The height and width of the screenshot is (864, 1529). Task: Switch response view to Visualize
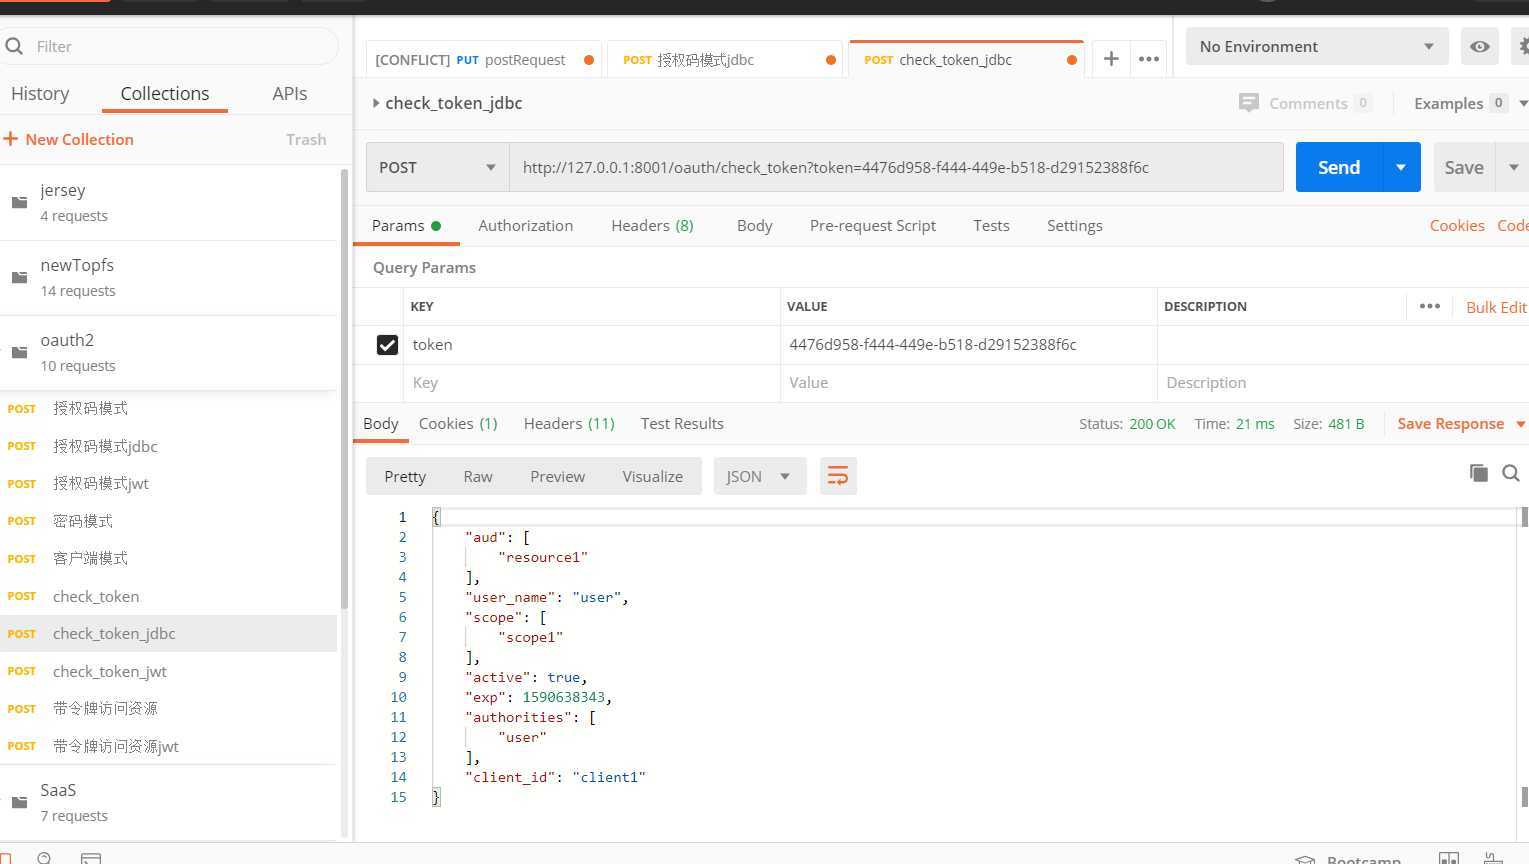[653, 476]
